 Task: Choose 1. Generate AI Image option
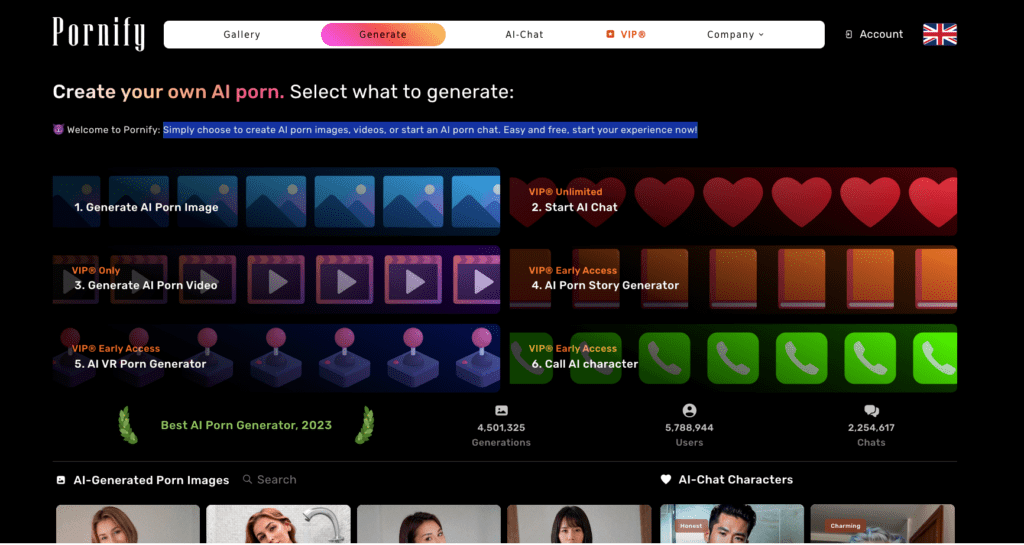click(276, 202)
